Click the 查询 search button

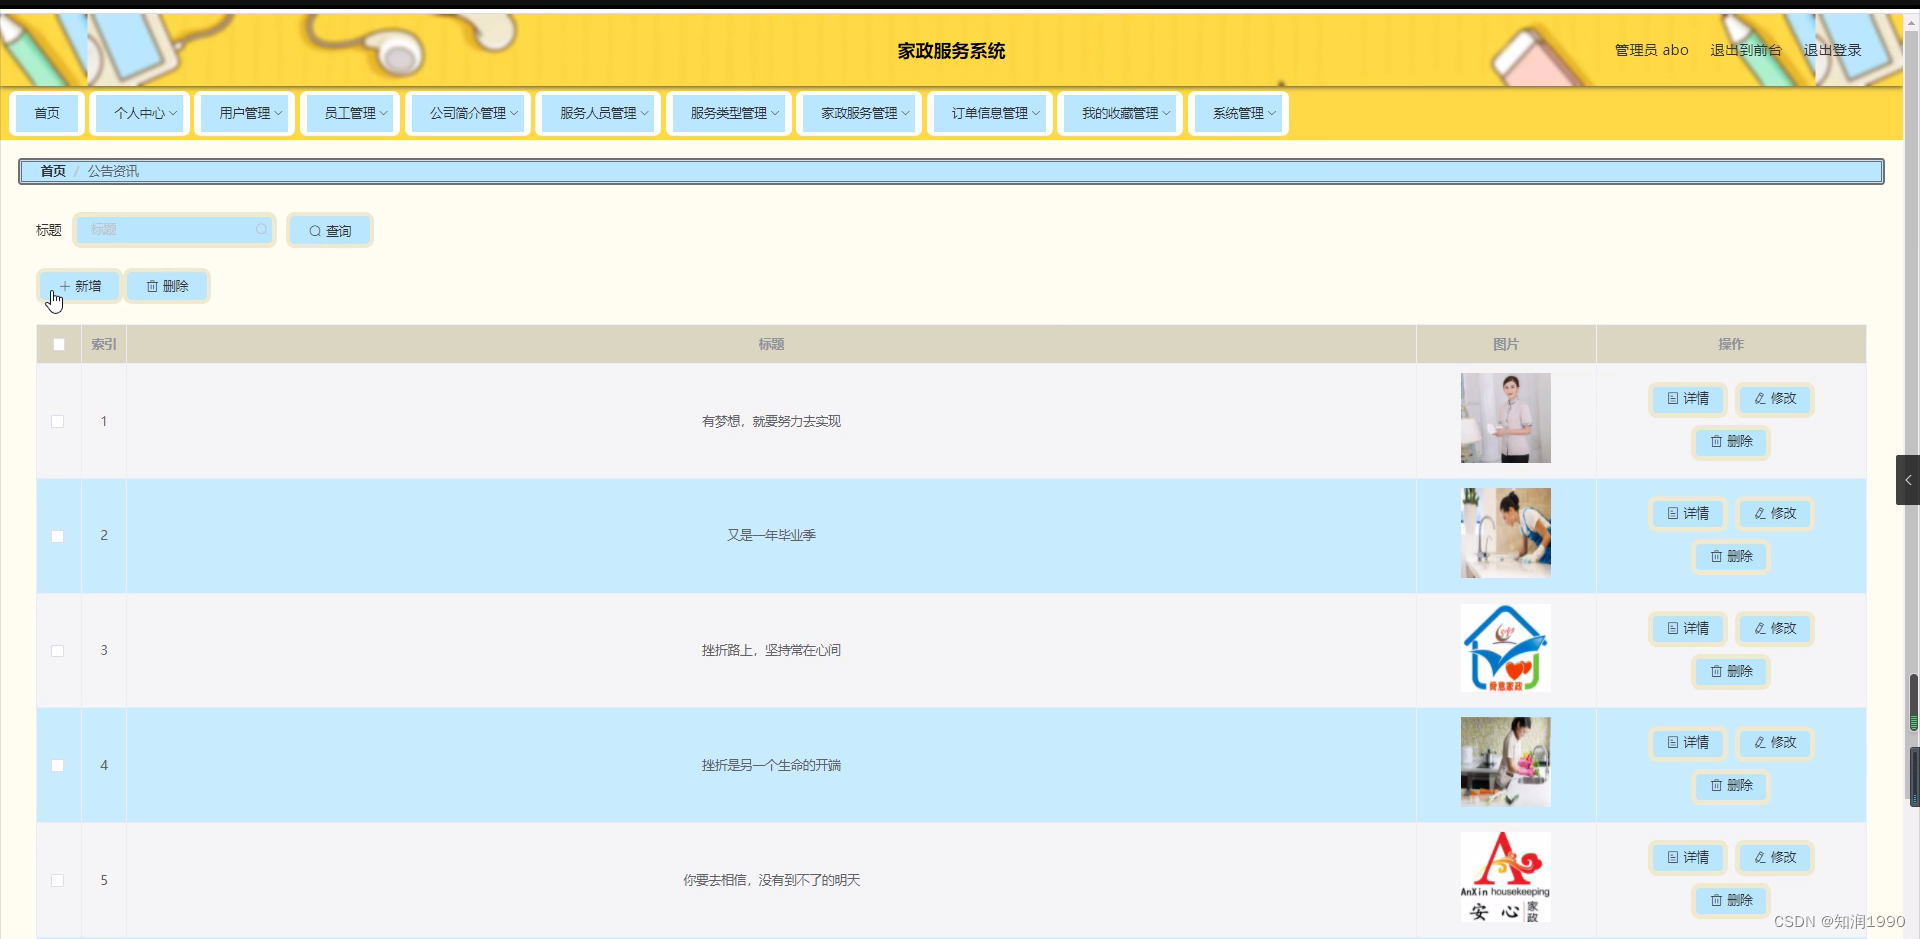329,229
